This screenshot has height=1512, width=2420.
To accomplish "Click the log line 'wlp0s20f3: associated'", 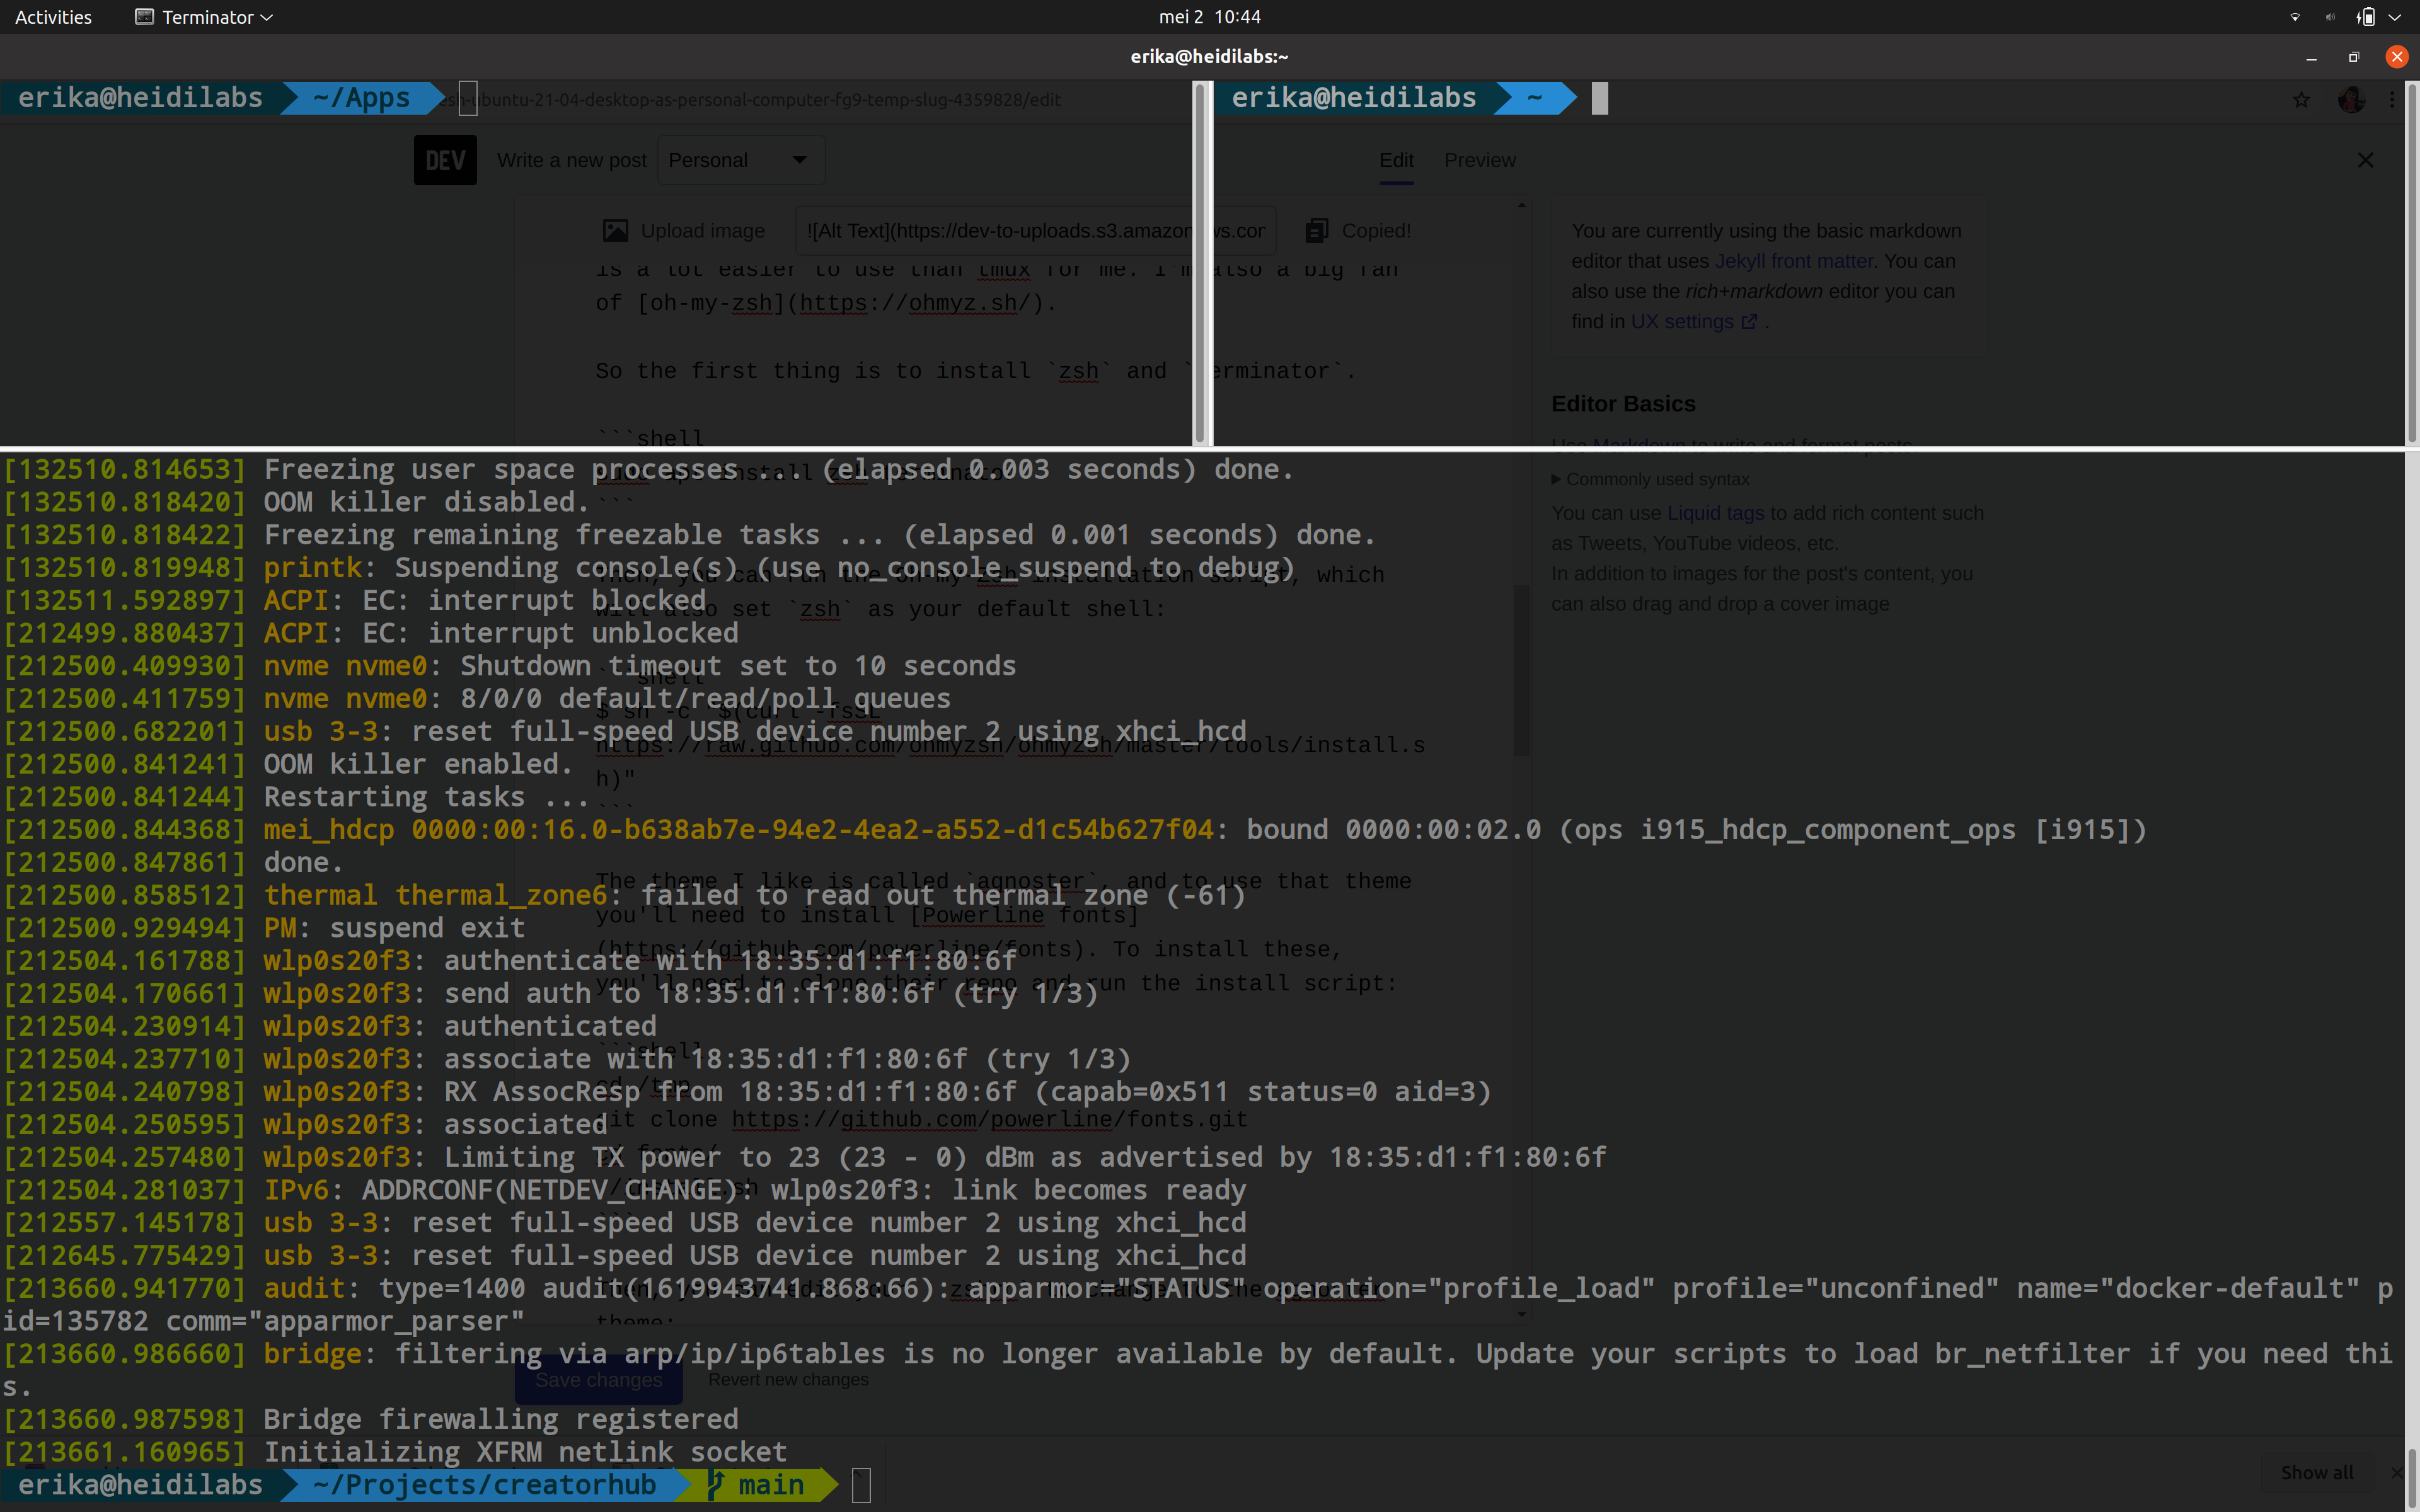I will [435, 1125].
